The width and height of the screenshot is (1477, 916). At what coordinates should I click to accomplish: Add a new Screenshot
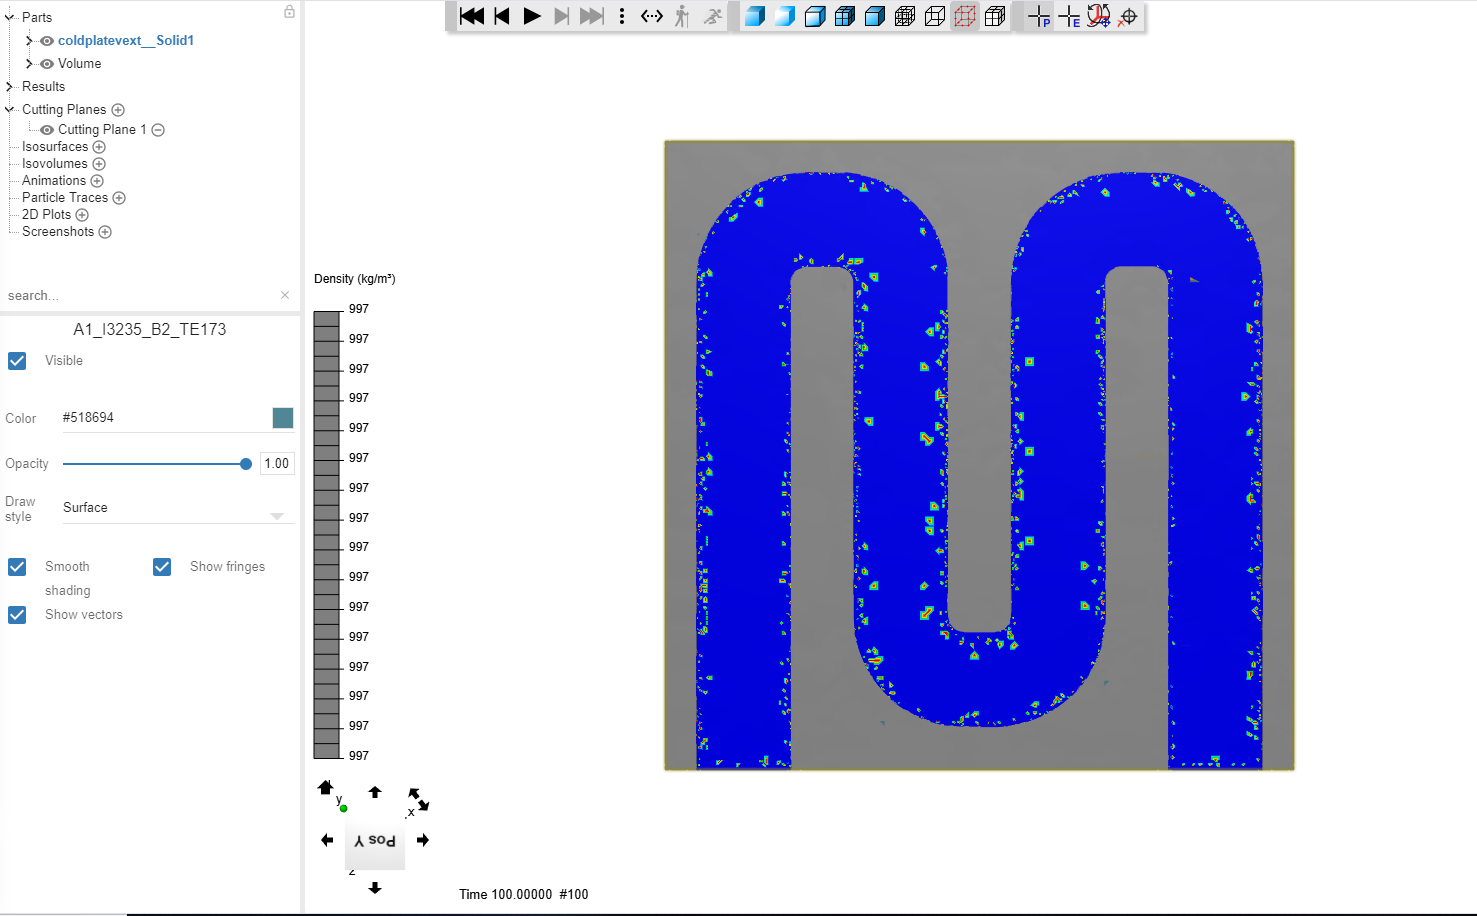coord(105,232)
